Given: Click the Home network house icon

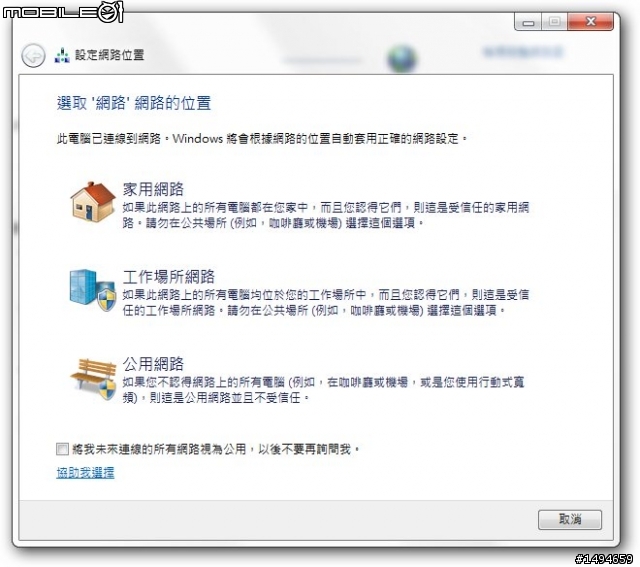Looking at the screenshot, I should [93, 202].
